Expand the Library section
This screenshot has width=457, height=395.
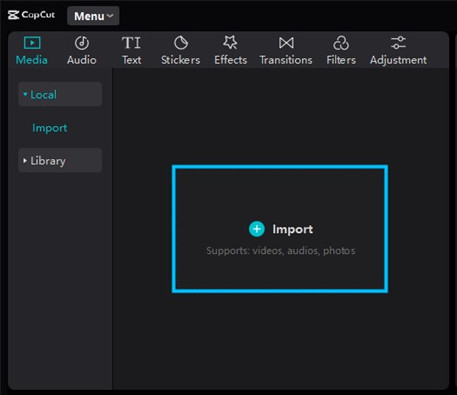coord(60,160)
